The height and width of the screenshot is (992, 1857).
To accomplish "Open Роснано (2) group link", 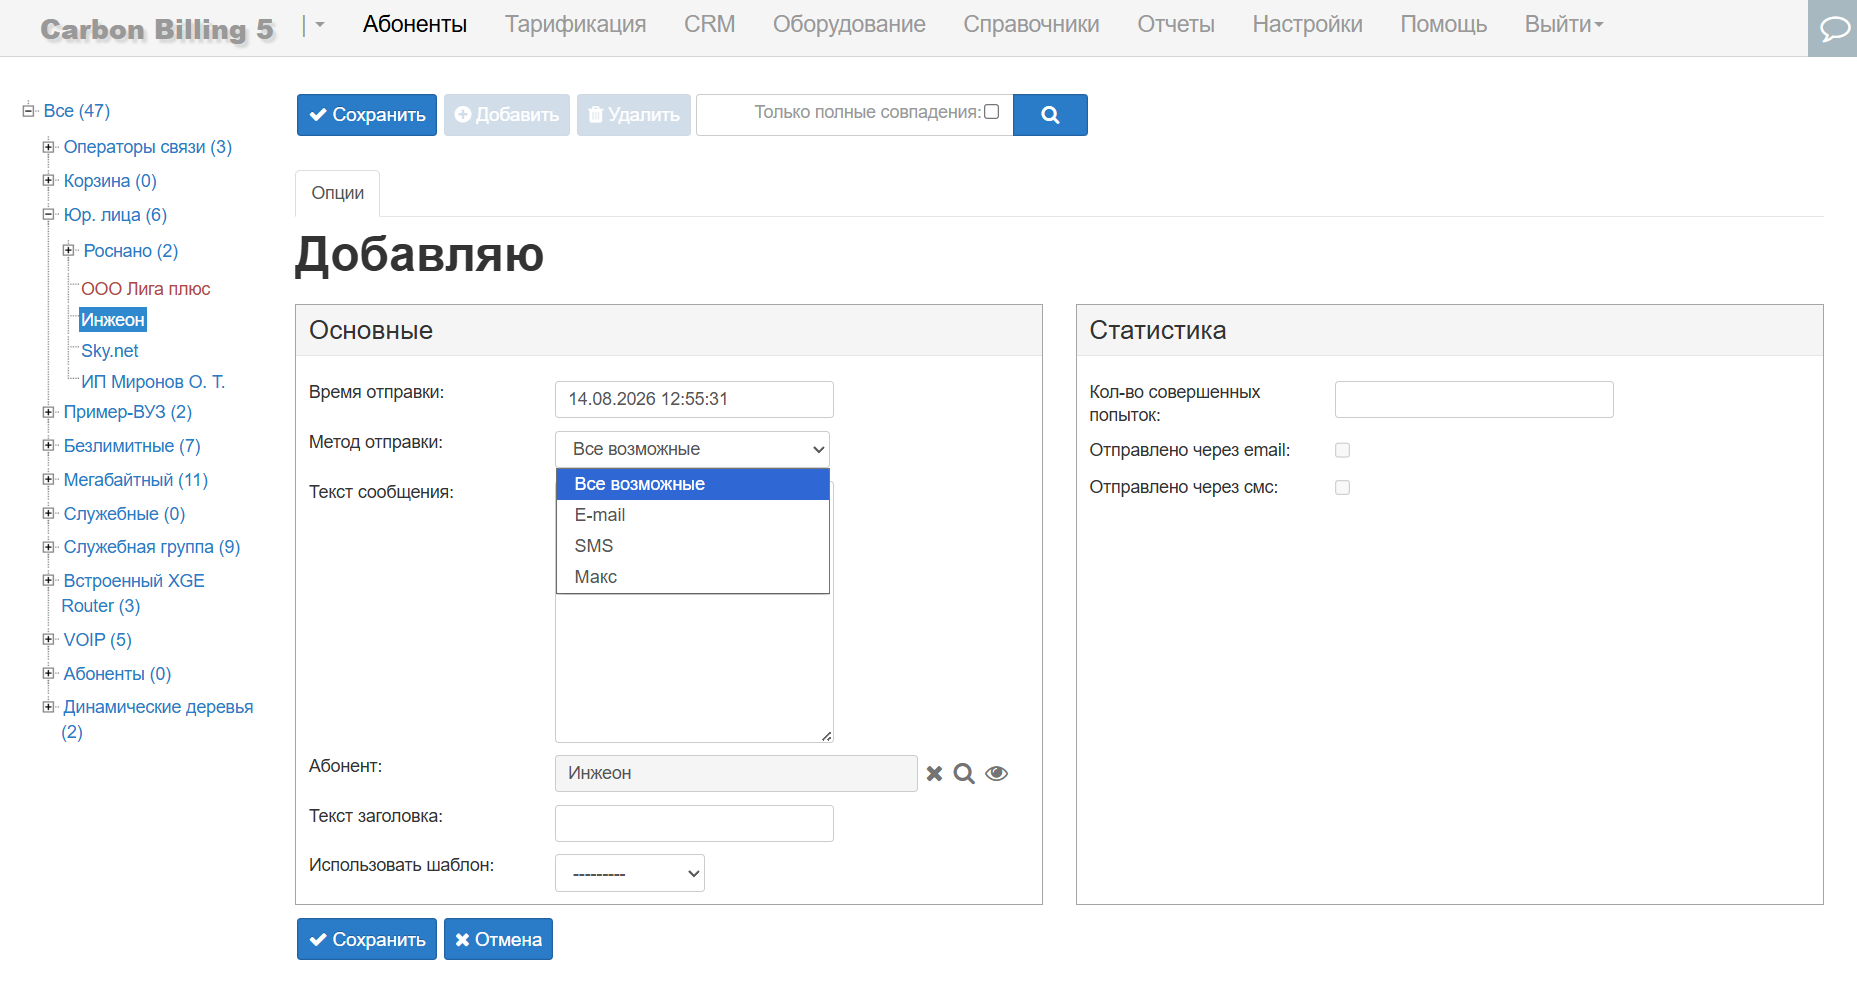I will click(131, 251).
